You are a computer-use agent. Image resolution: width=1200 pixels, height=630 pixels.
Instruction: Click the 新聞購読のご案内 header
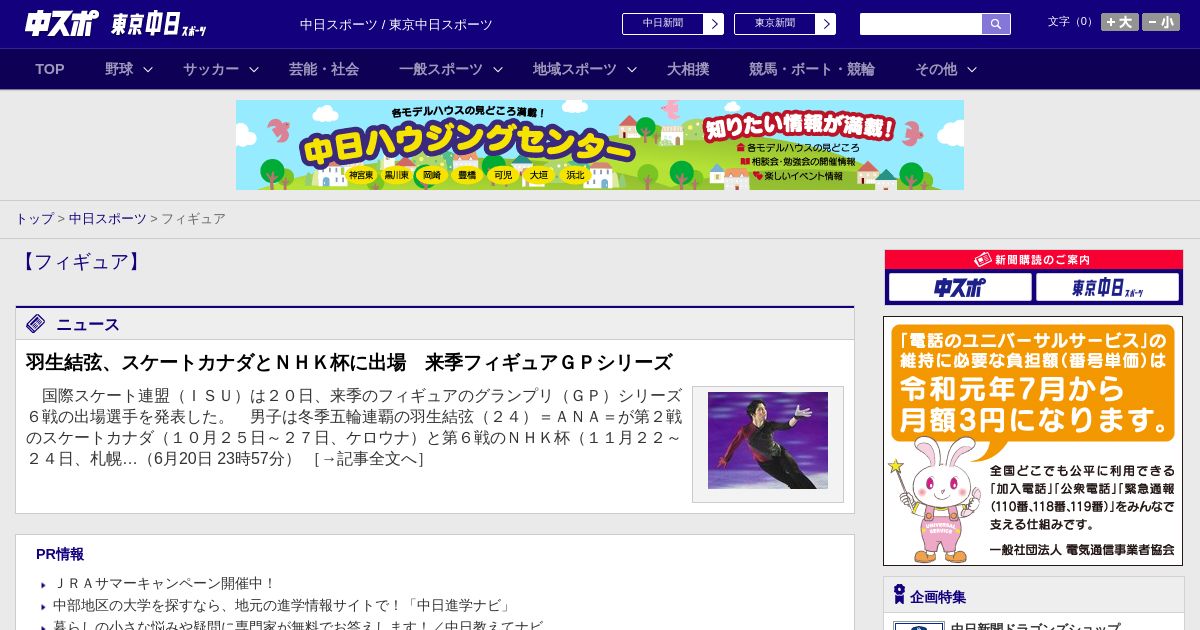click(1034, 260)
